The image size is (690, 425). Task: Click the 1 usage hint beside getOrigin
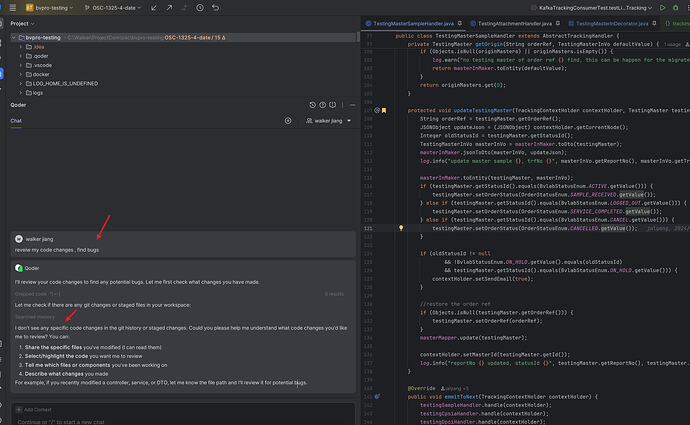[672, 44]
